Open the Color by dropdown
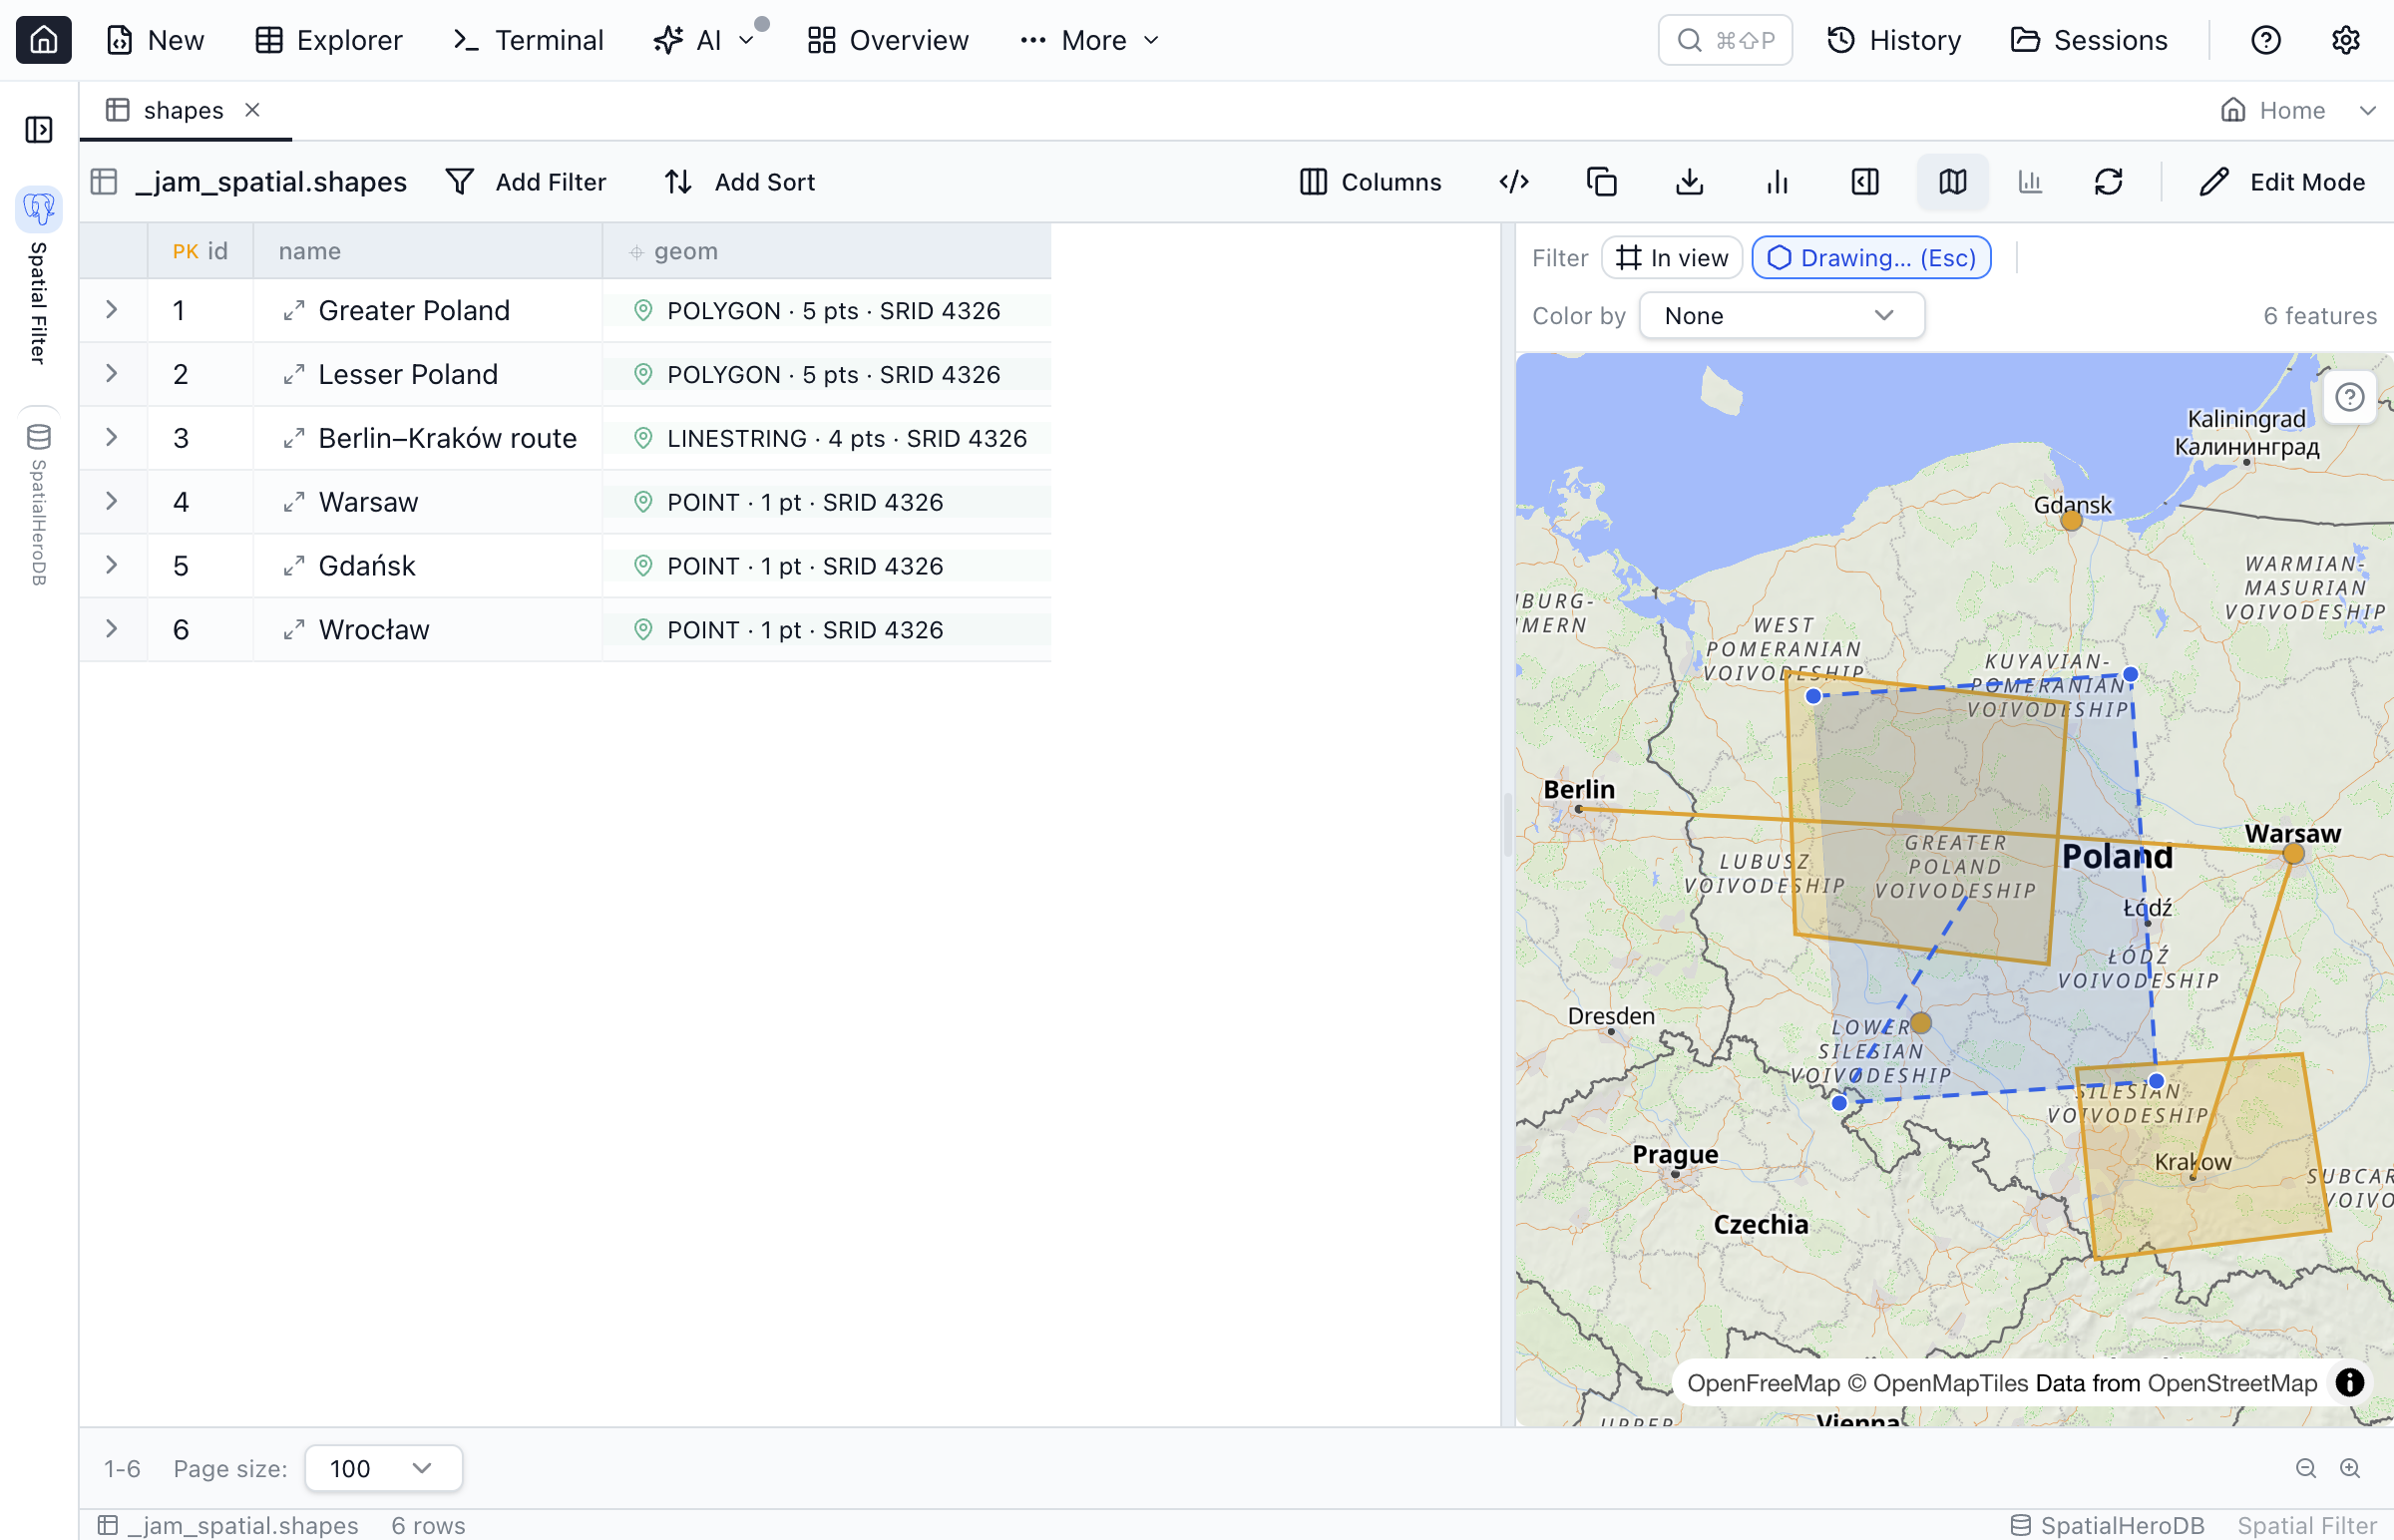Viewport: 2394px width, 1540px height. (x=1782, y=316)
